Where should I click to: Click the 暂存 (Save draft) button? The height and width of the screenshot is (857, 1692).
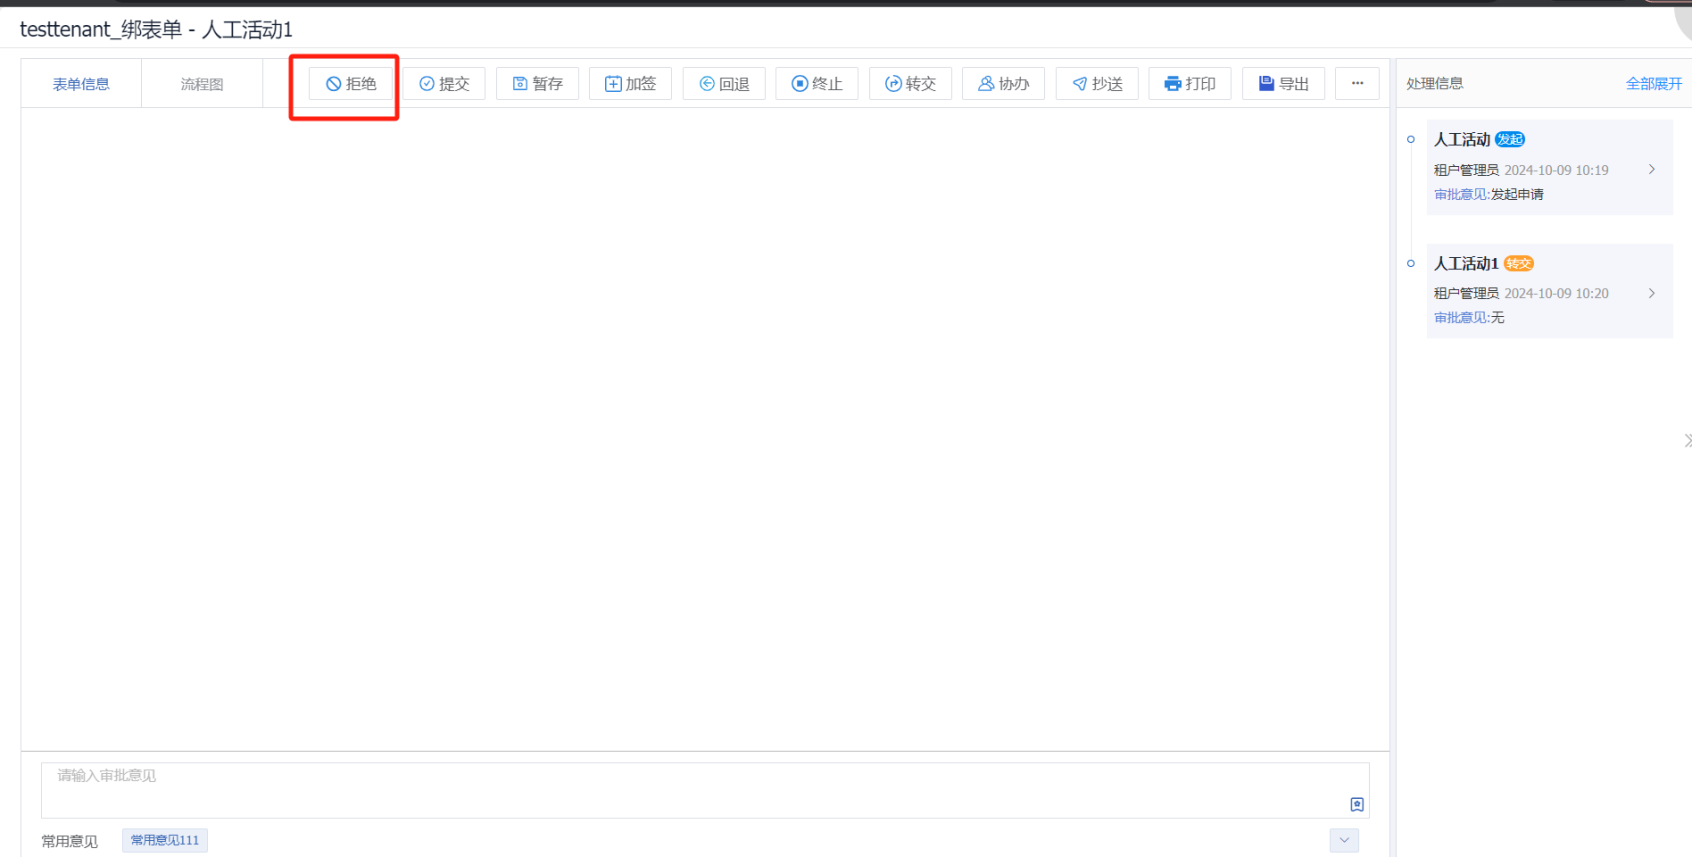[x=537, y=84]
